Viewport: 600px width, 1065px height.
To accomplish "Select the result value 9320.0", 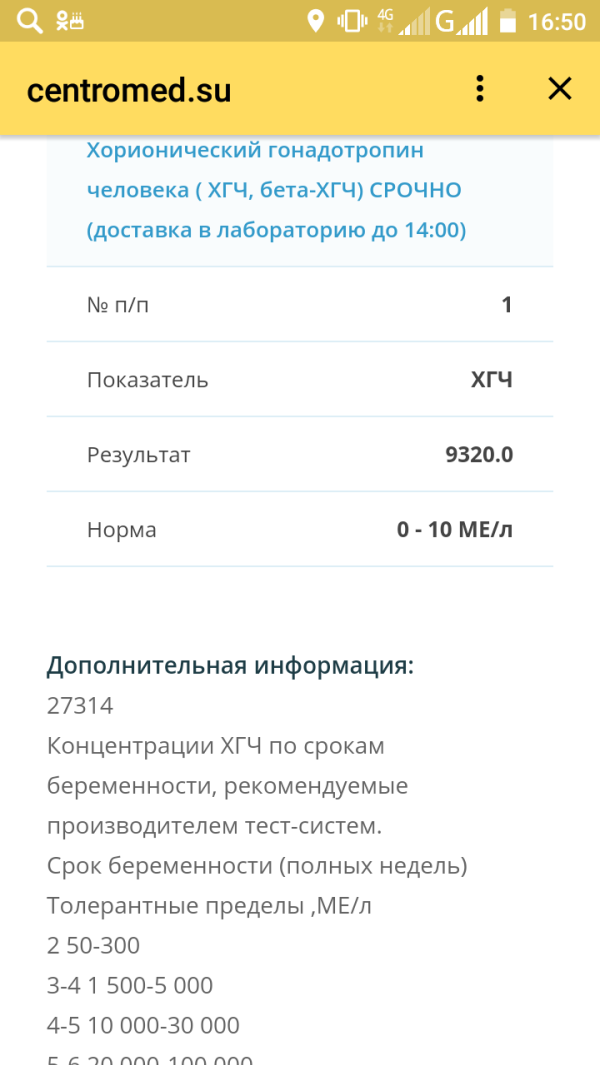I will tap(479, 455).
